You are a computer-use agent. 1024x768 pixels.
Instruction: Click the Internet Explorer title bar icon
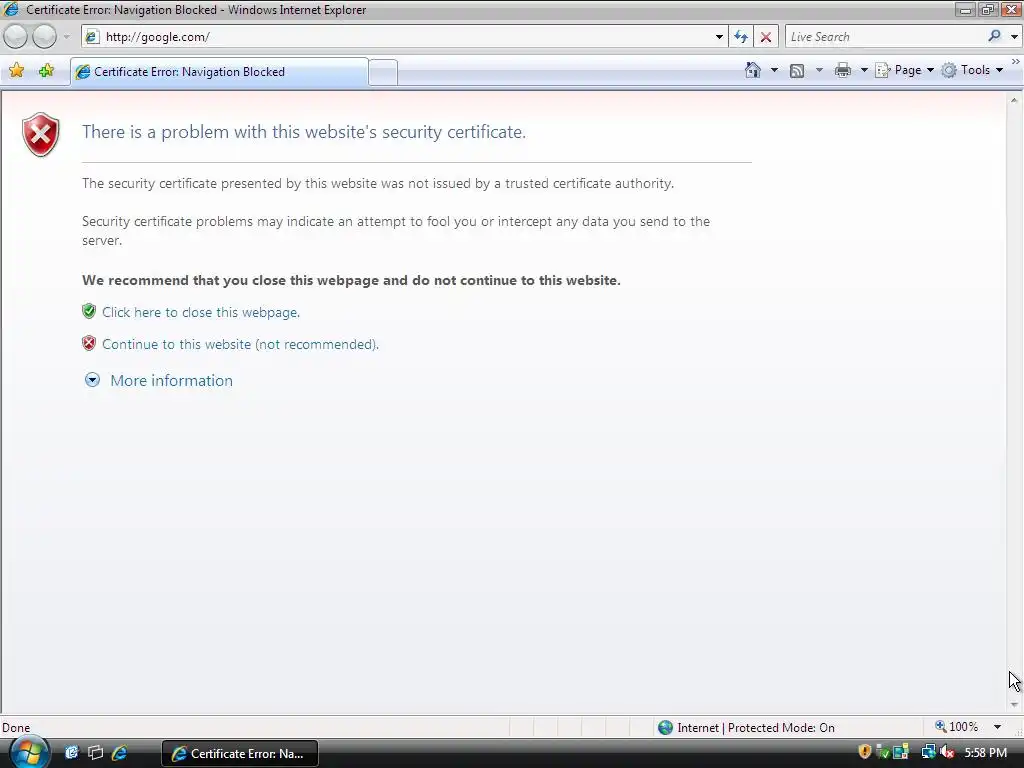[x=11, y=9]
